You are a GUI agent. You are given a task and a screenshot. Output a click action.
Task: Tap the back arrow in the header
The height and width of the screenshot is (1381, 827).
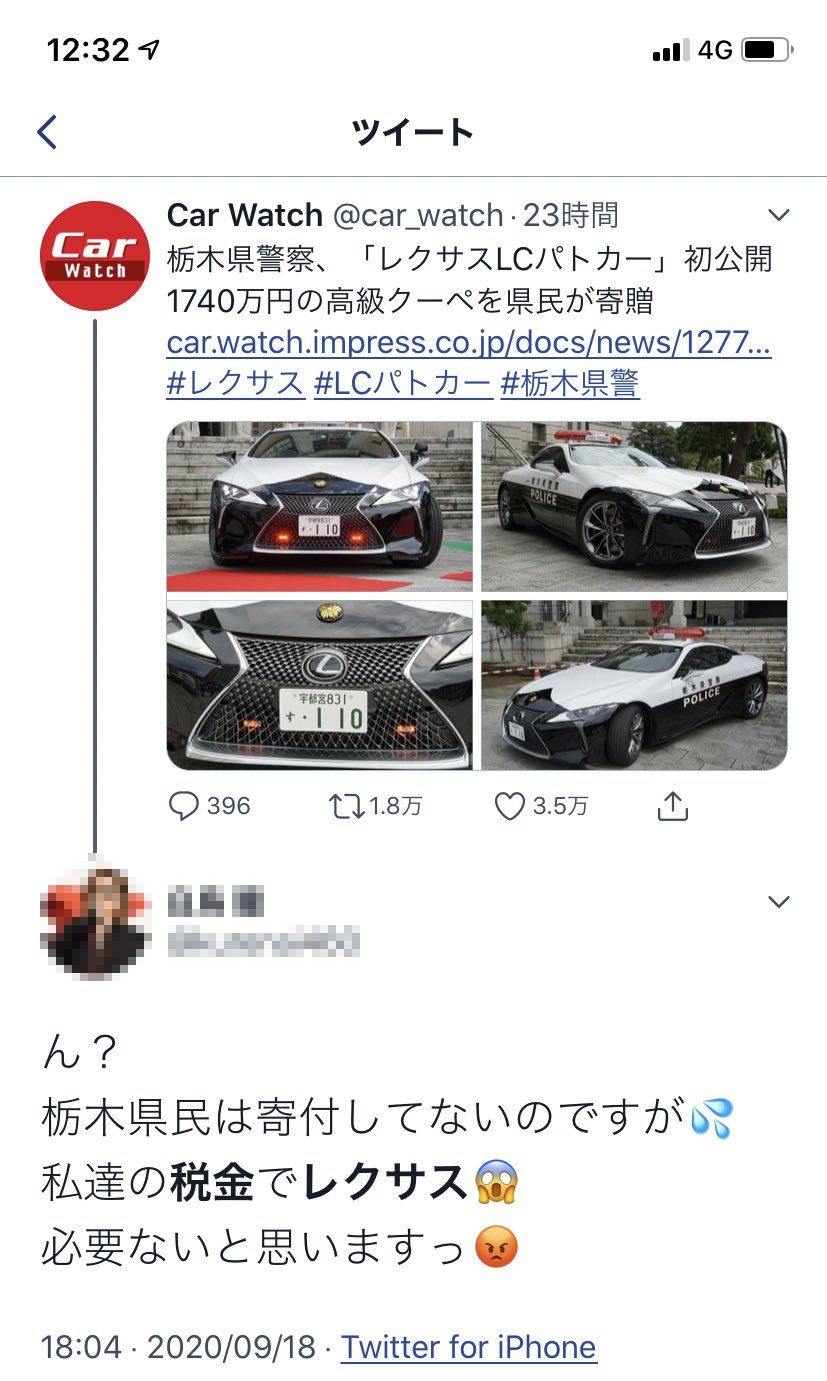[x=47, y=132]
